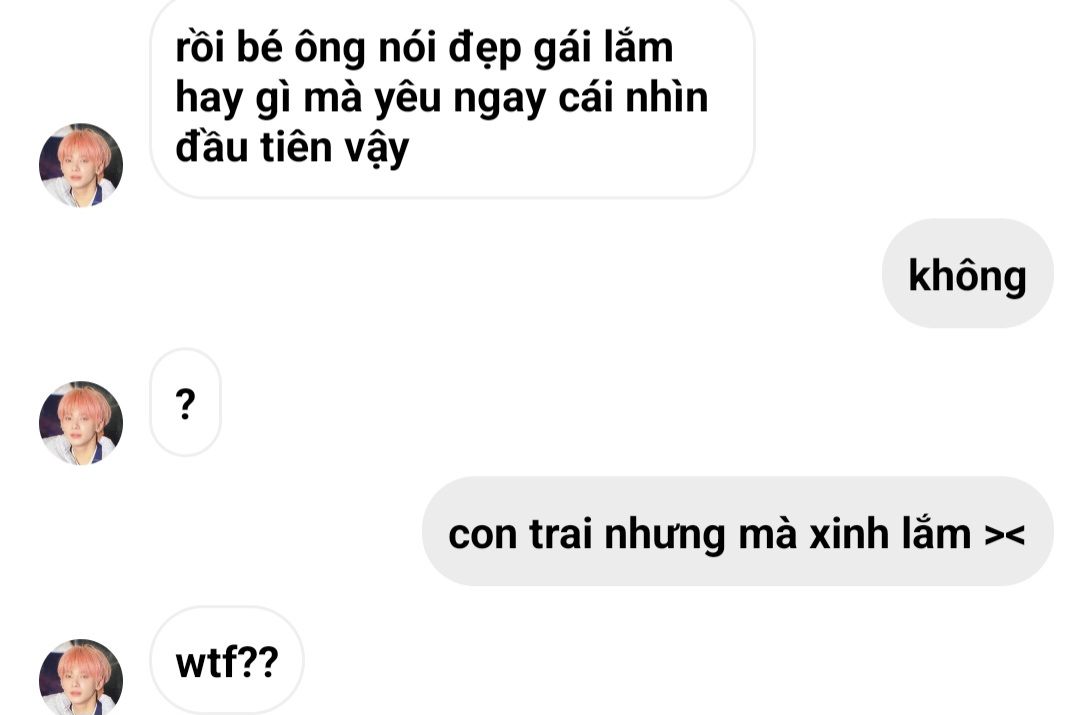Open the sender's avatar beside the long message
This screenshot has height=715, width=1080.
[x=81, y=165]
